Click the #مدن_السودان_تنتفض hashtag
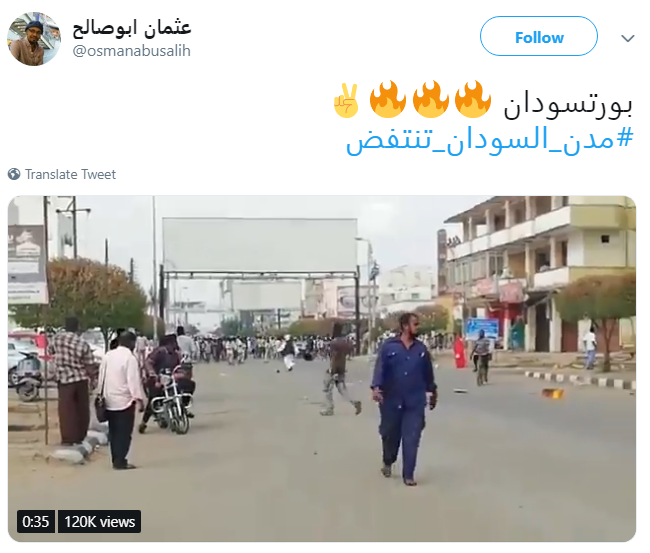The height and width of the screenshot is (553, 650). (490, 140)
